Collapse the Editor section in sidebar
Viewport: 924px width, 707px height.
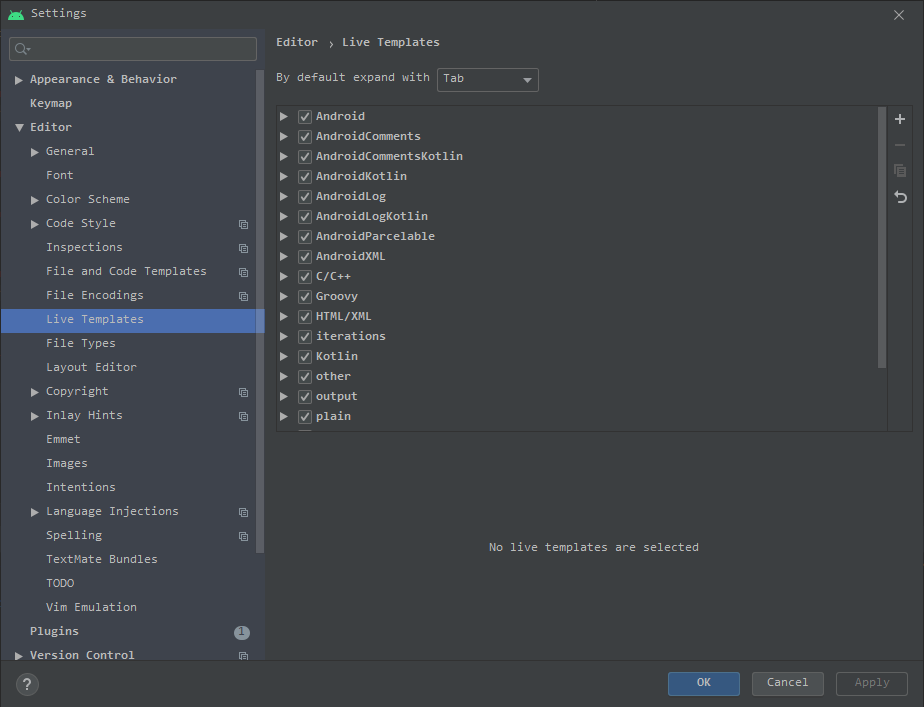20,127
